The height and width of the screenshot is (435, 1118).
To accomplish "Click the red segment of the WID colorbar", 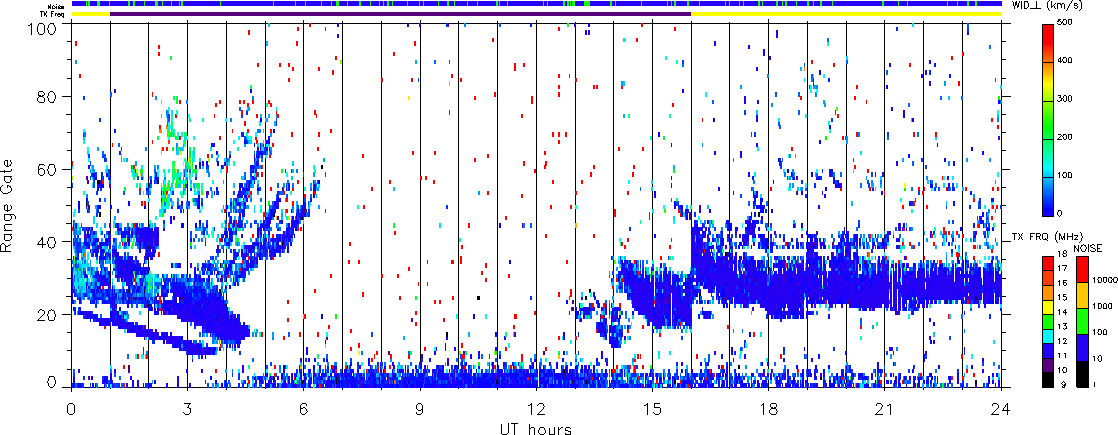I will 1048,43.
